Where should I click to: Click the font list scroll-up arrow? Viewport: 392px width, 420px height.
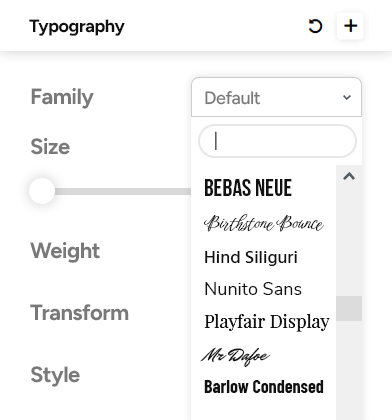click(x=349, y=176)
